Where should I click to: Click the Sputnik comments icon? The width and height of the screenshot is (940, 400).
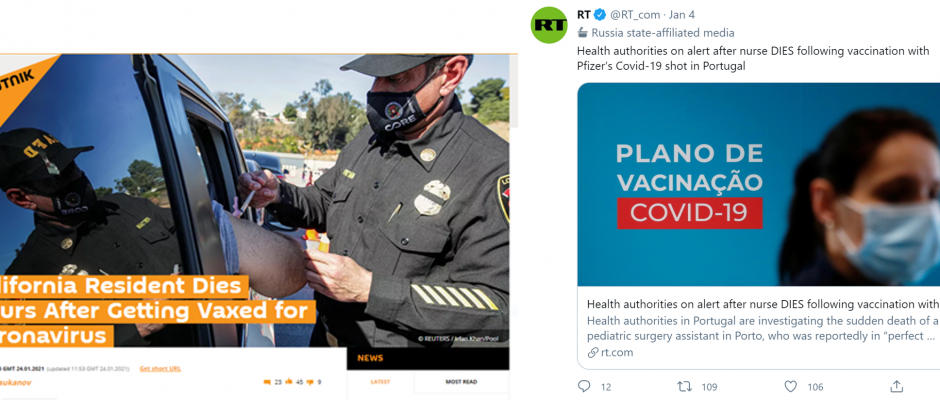click(x=267, y=381)
